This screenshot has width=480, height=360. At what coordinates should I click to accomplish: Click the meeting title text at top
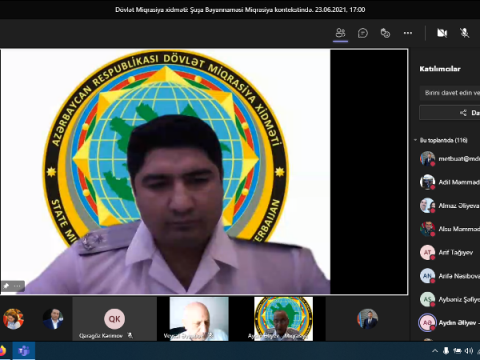(x=240, y=10)
